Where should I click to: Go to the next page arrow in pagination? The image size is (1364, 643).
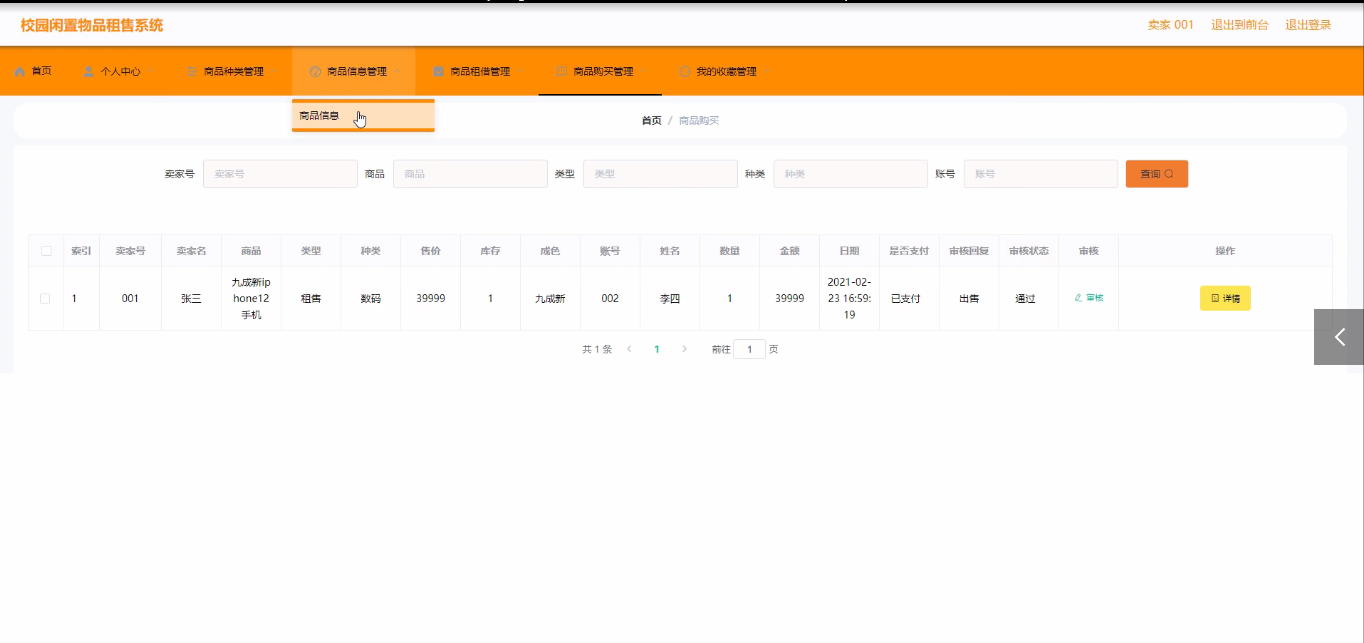click(x=684, y=349)
